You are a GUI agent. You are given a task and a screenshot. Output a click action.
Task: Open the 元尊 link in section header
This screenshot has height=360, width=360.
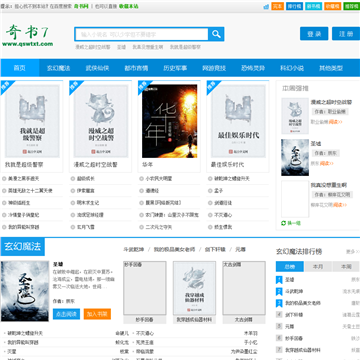point(240,249)
